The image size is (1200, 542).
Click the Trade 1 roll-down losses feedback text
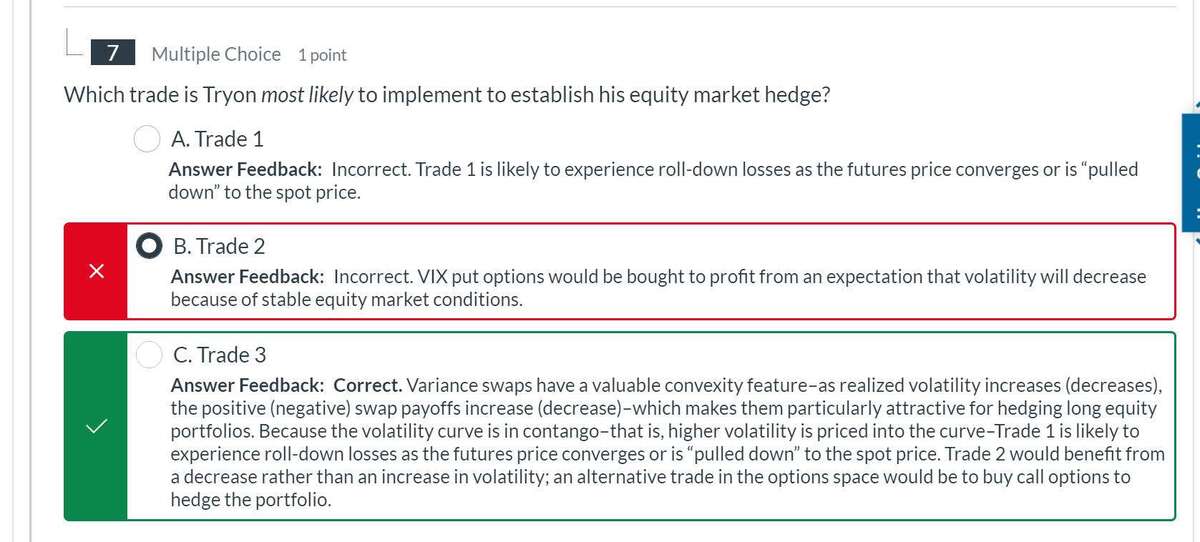[652, 180]
